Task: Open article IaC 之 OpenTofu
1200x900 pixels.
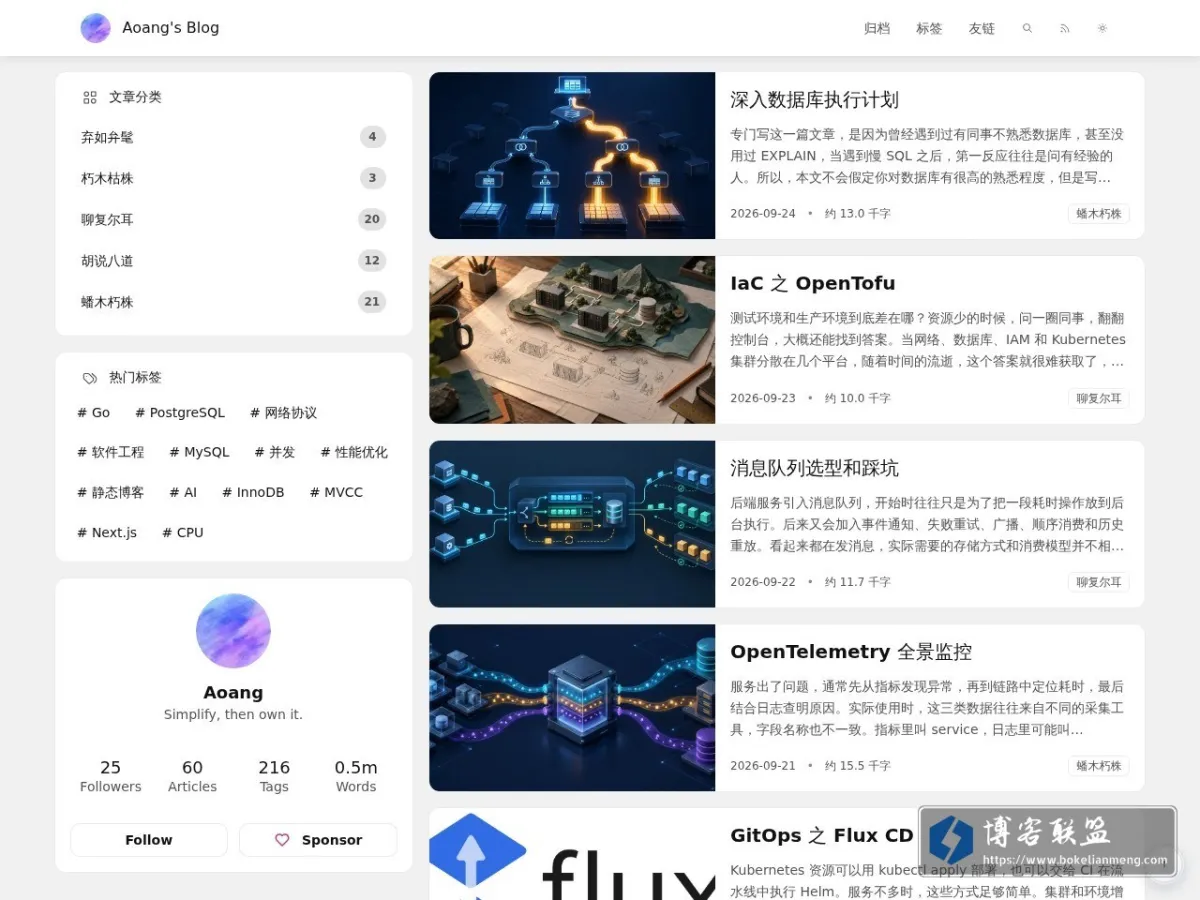Action: [813, 283]
